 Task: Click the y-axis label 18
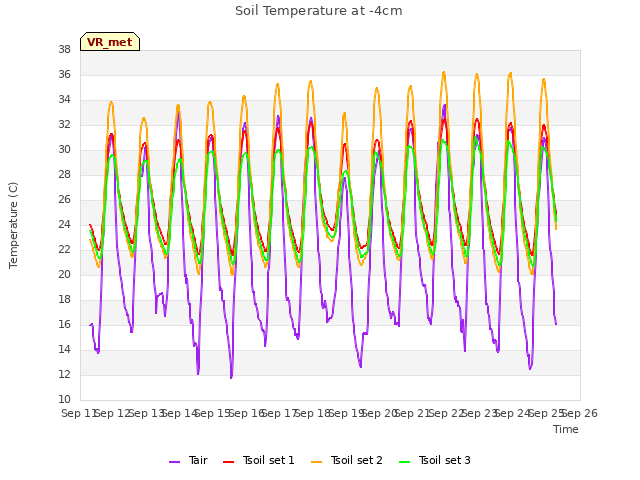point(64,300)
